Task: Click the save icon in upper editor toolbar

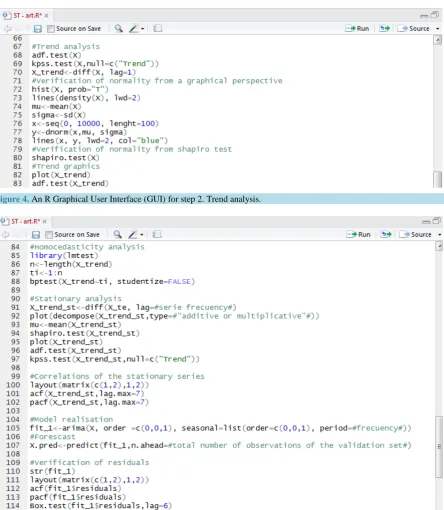Action: tap(38, 29)
